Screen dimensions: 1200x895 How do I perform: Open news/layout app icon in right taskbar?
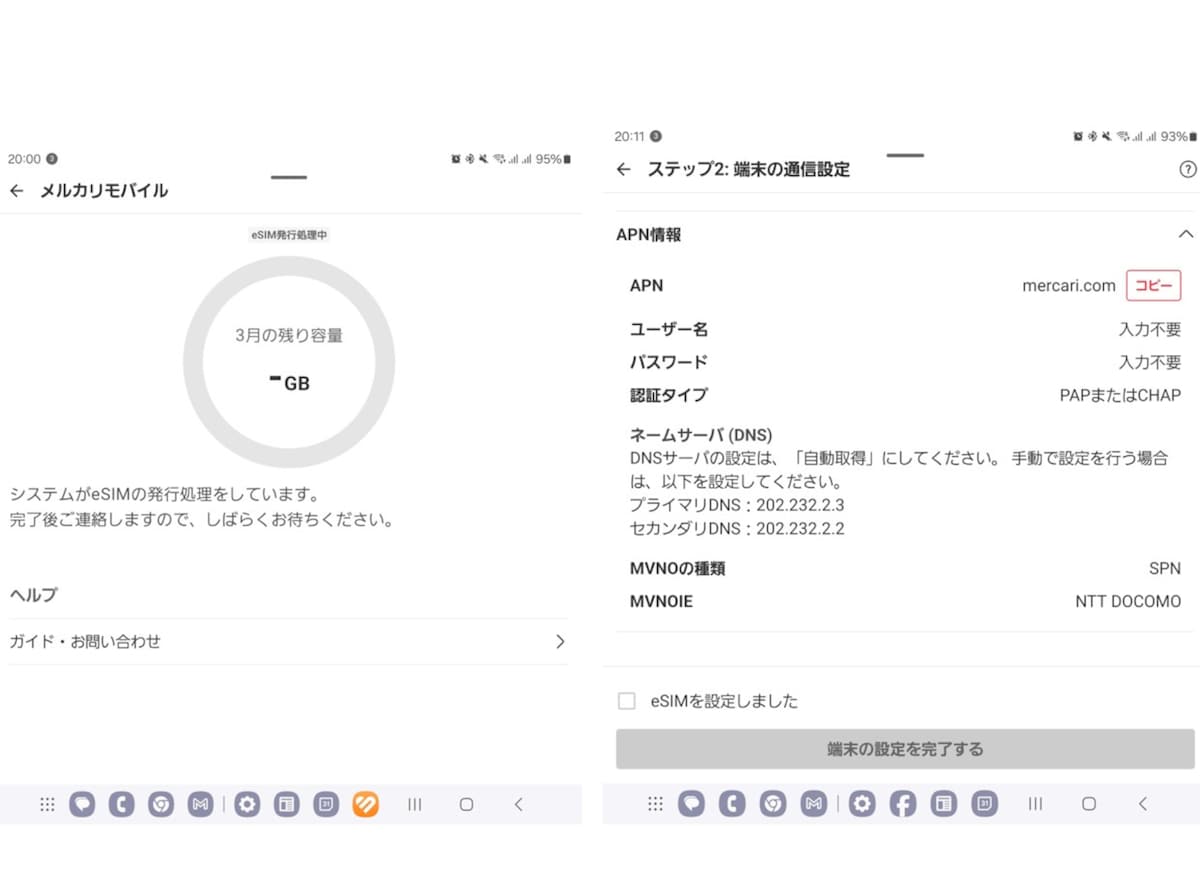(x=943, y=804)
